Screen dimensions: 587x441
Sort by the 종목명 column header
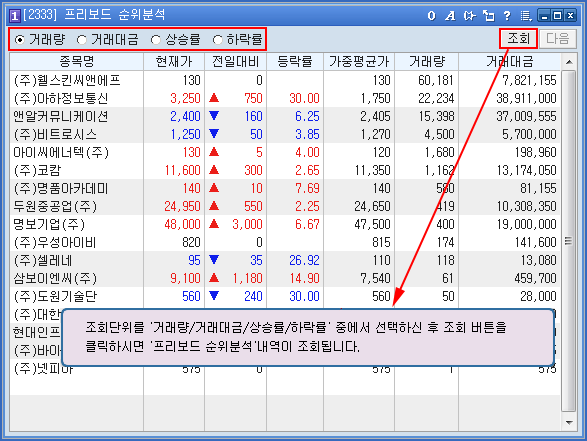(x=77, y=61)
